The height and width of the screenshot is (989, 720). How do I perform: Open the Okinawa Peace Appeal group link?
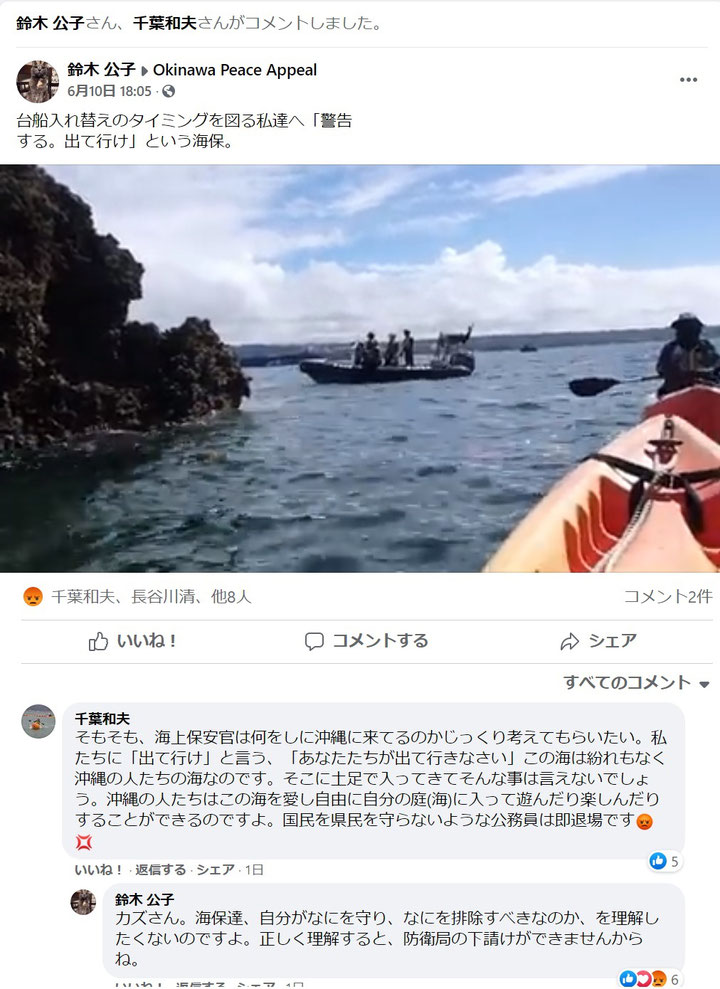[235, 70]
